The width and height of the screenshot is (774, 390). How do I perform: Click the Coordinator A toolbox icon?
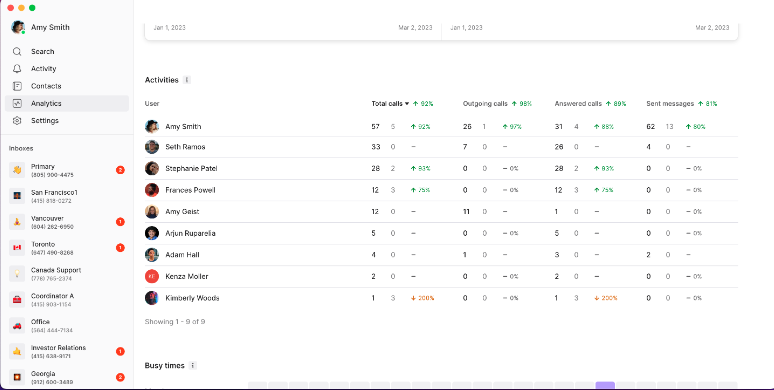(x=17, y=300)
